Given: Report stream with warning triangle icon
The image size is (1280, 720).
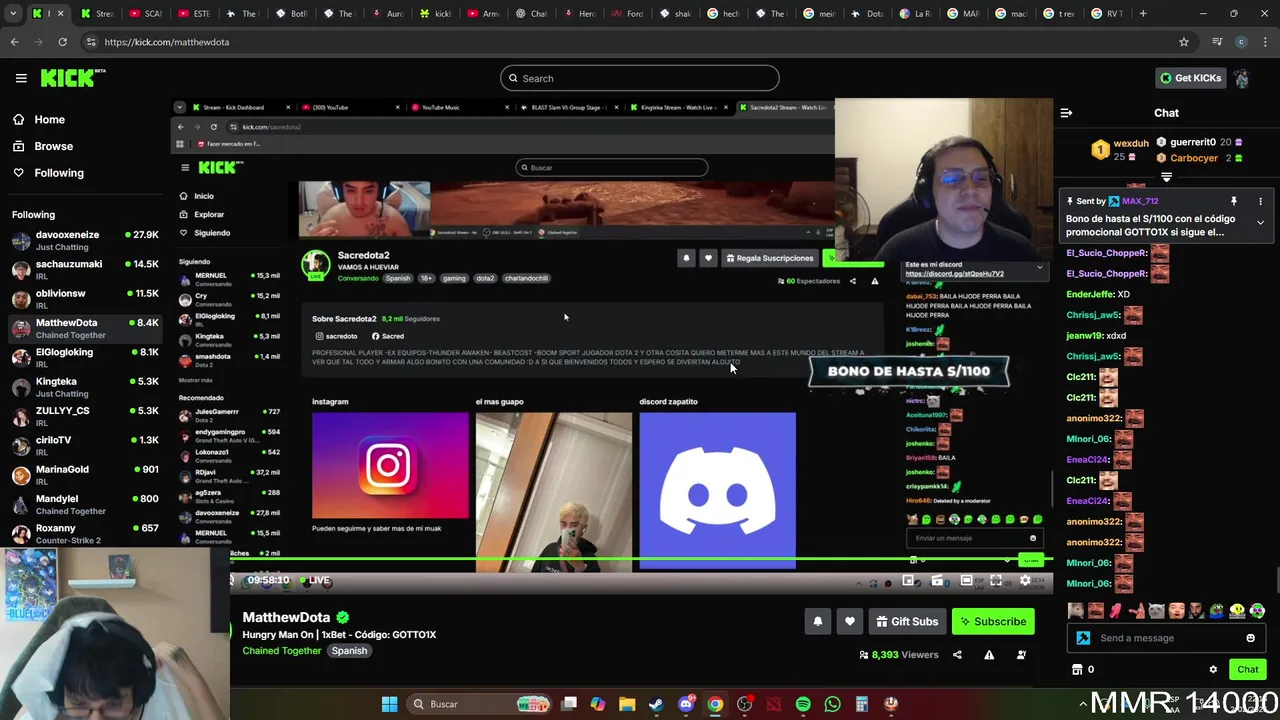Looking at the screenshot, I should [989, 655].
